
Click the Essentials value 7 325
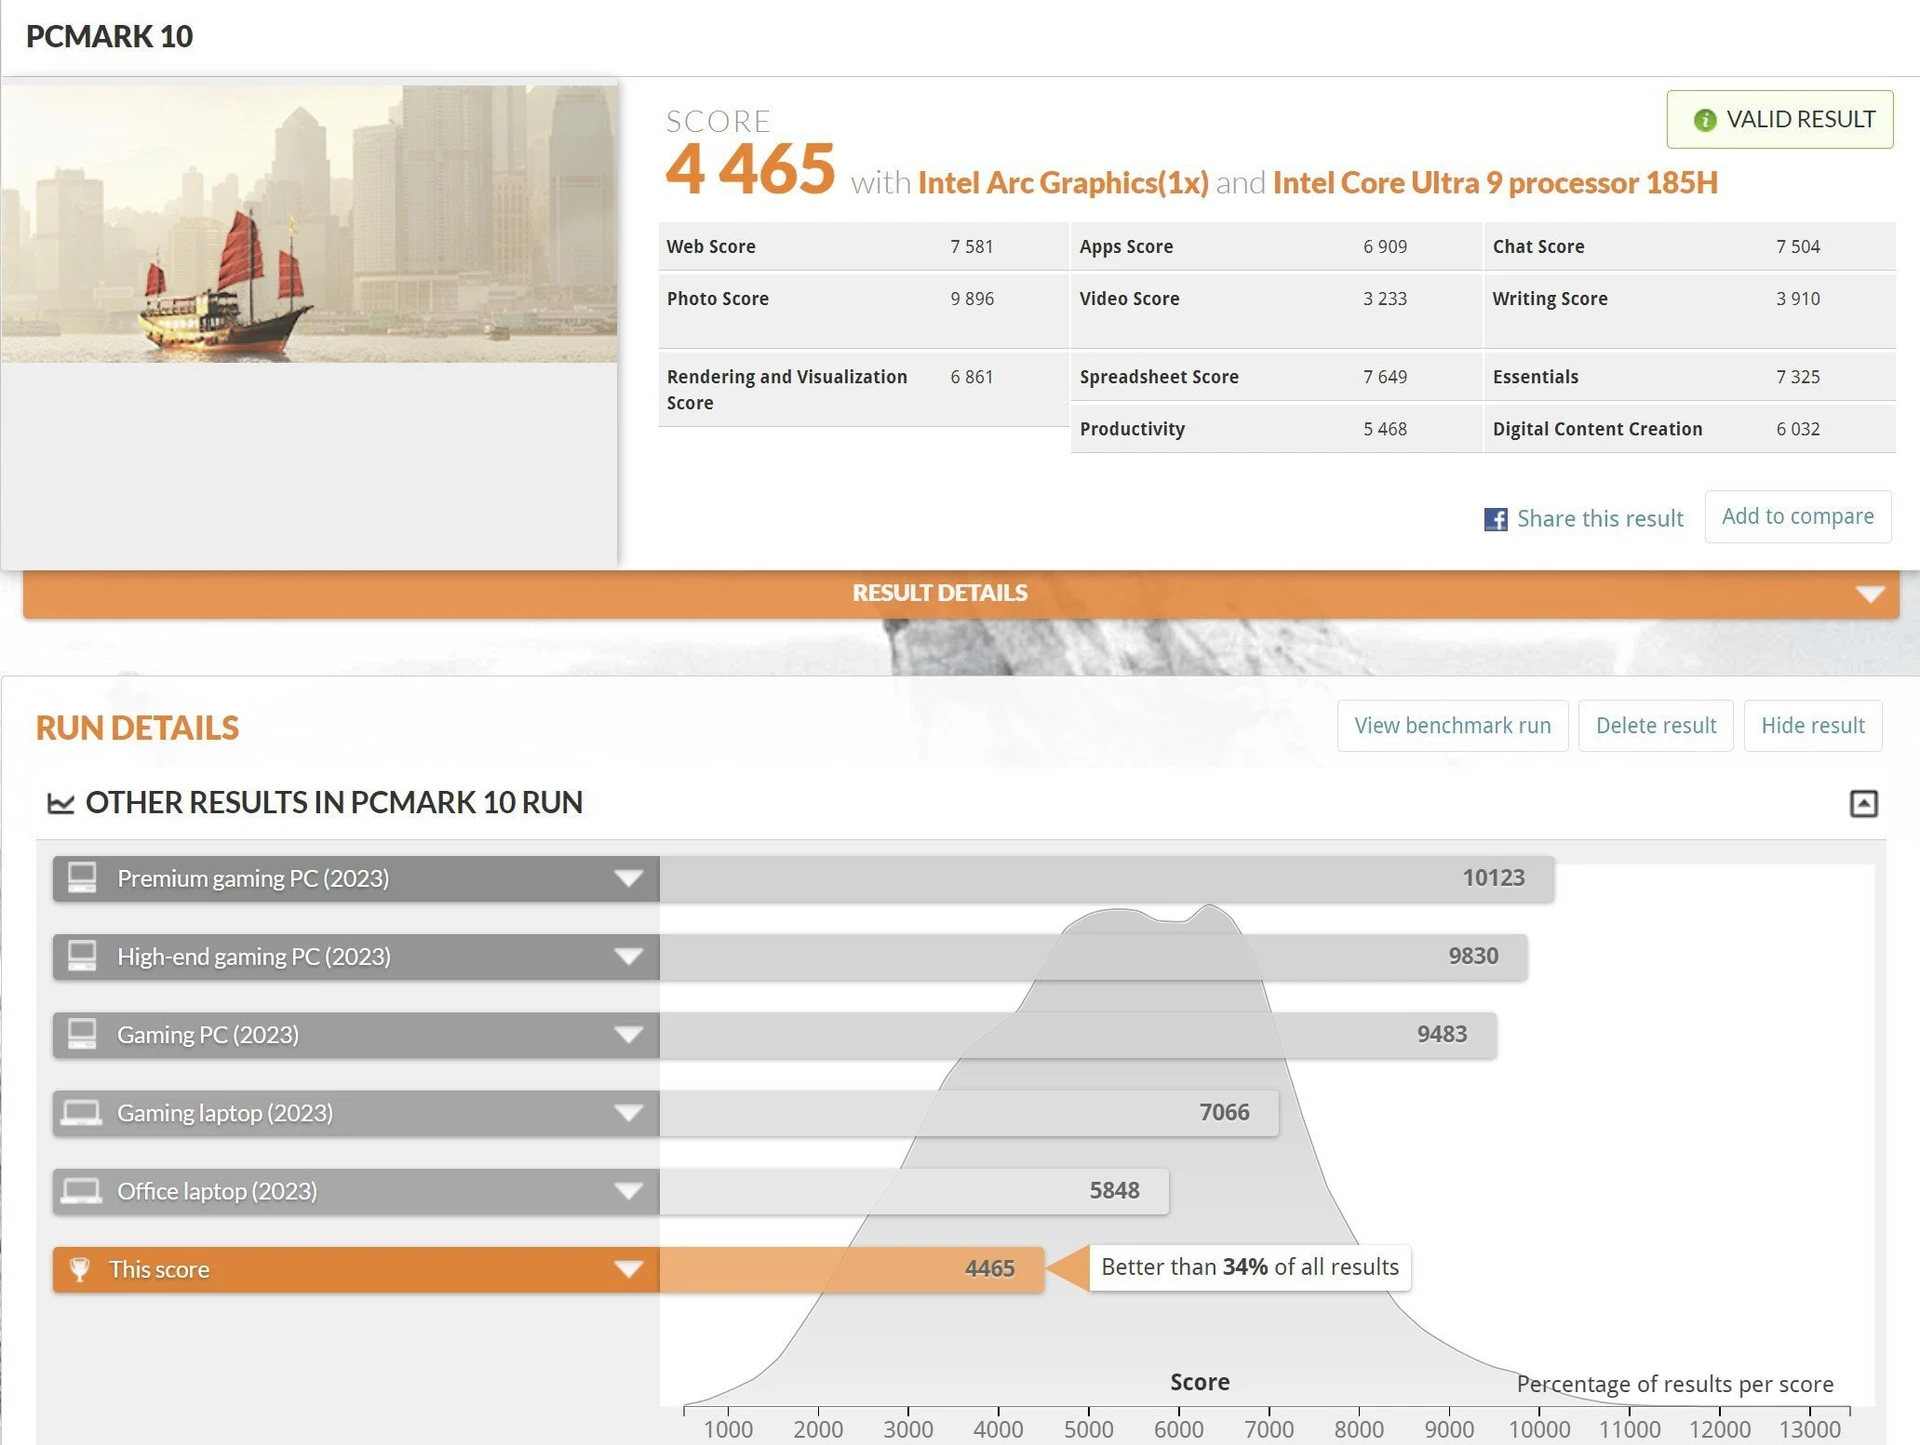(1797, 377)
